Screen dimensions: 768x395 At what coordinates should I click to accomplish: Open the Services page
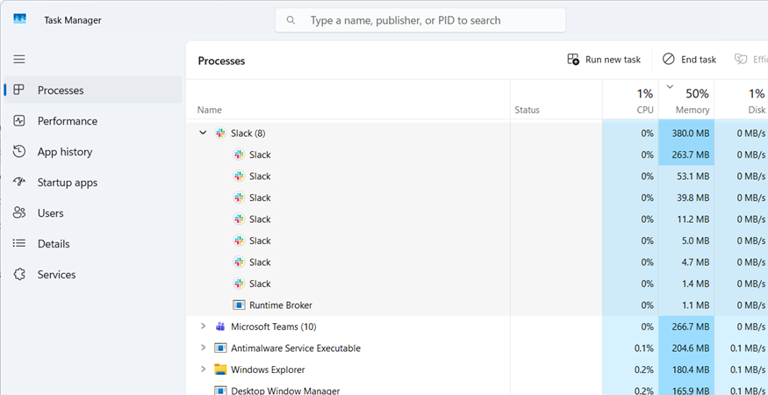point(93,274)
